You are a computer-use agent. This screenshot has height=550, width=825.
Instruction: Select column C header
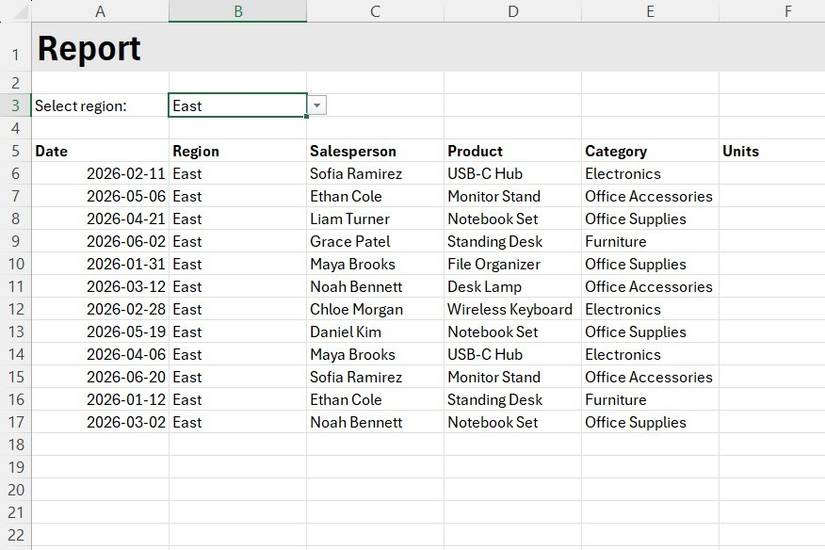(375, 11)
